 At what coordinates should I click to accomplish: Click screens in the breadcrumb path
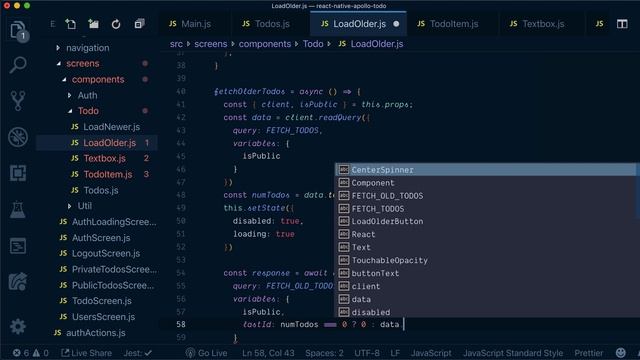pos(211,44)
